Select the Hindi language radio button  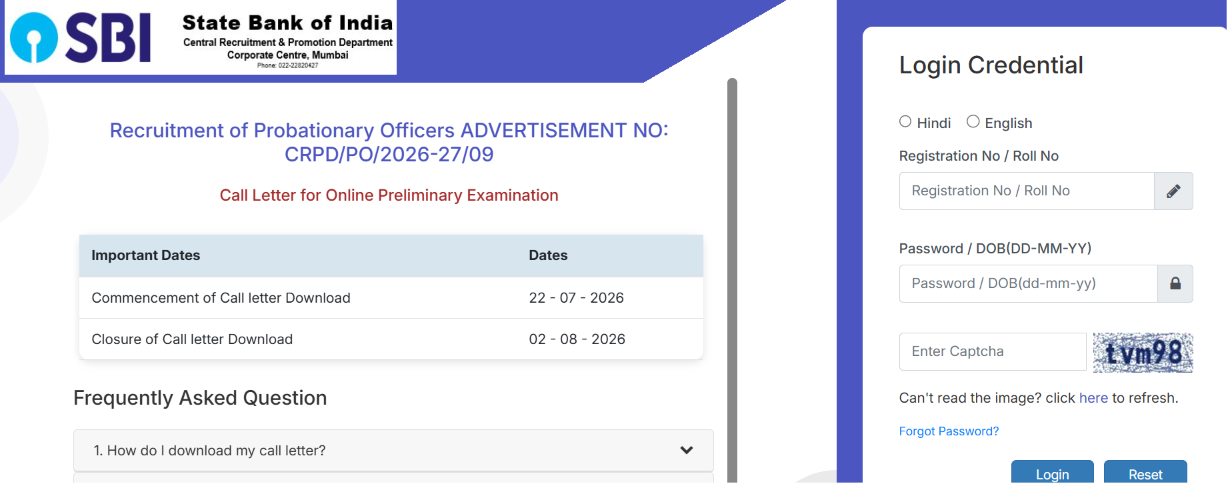(x=905, y=122)
